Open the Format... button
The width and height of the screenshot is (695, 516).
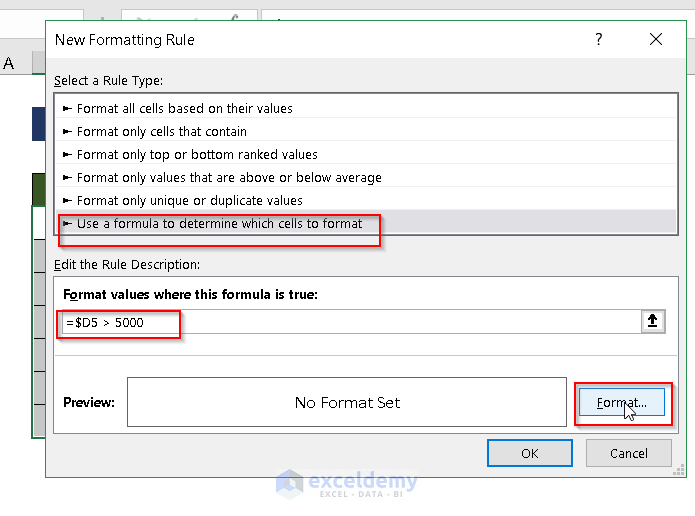click(621, 403)
